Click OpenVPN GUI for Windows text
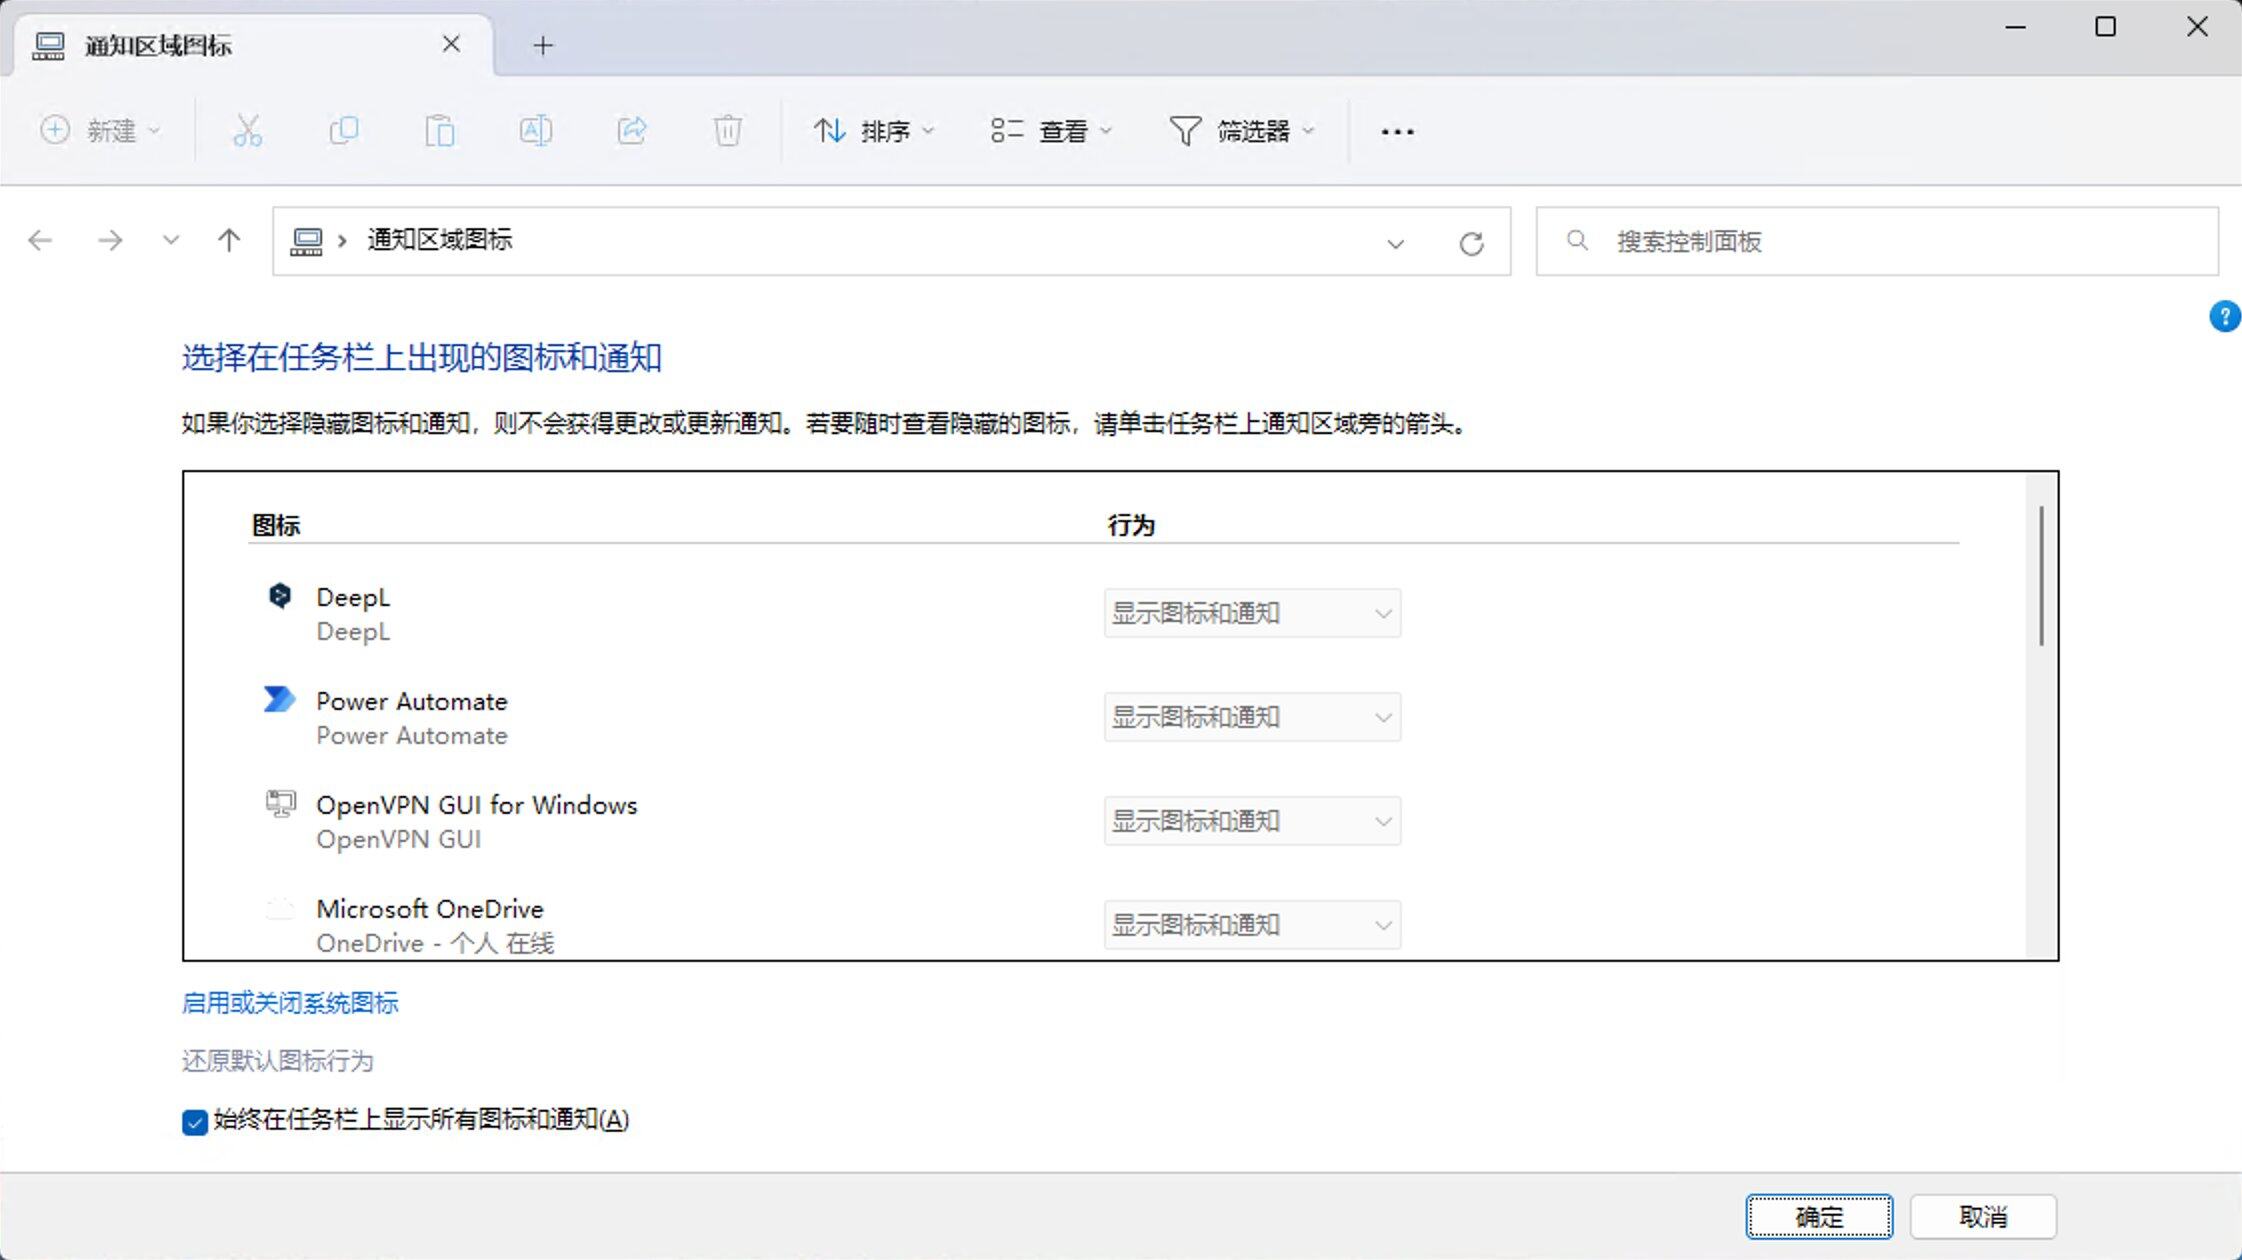 tap(477, 805)
